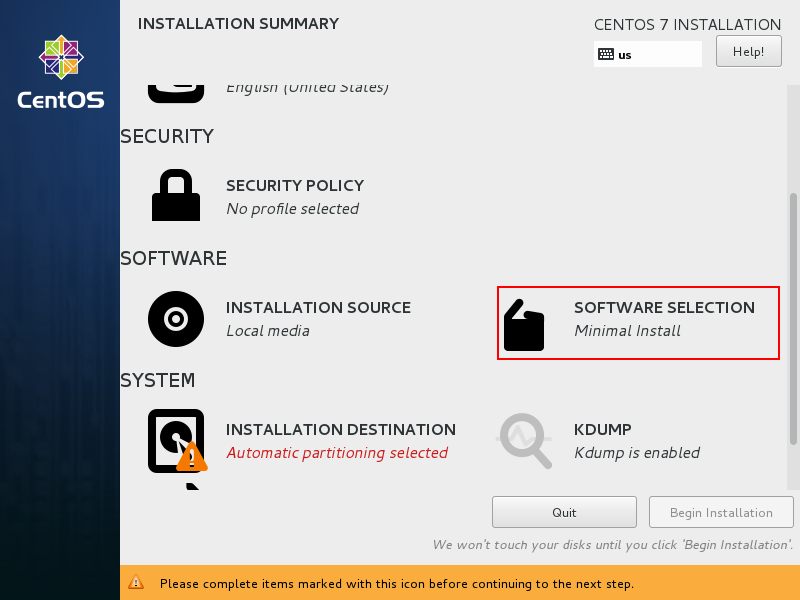Click the 'INSTALLATION SUMMARY' heading
Image resolution: width=800 pixels, height=600 pixels.
coord(238,23)
